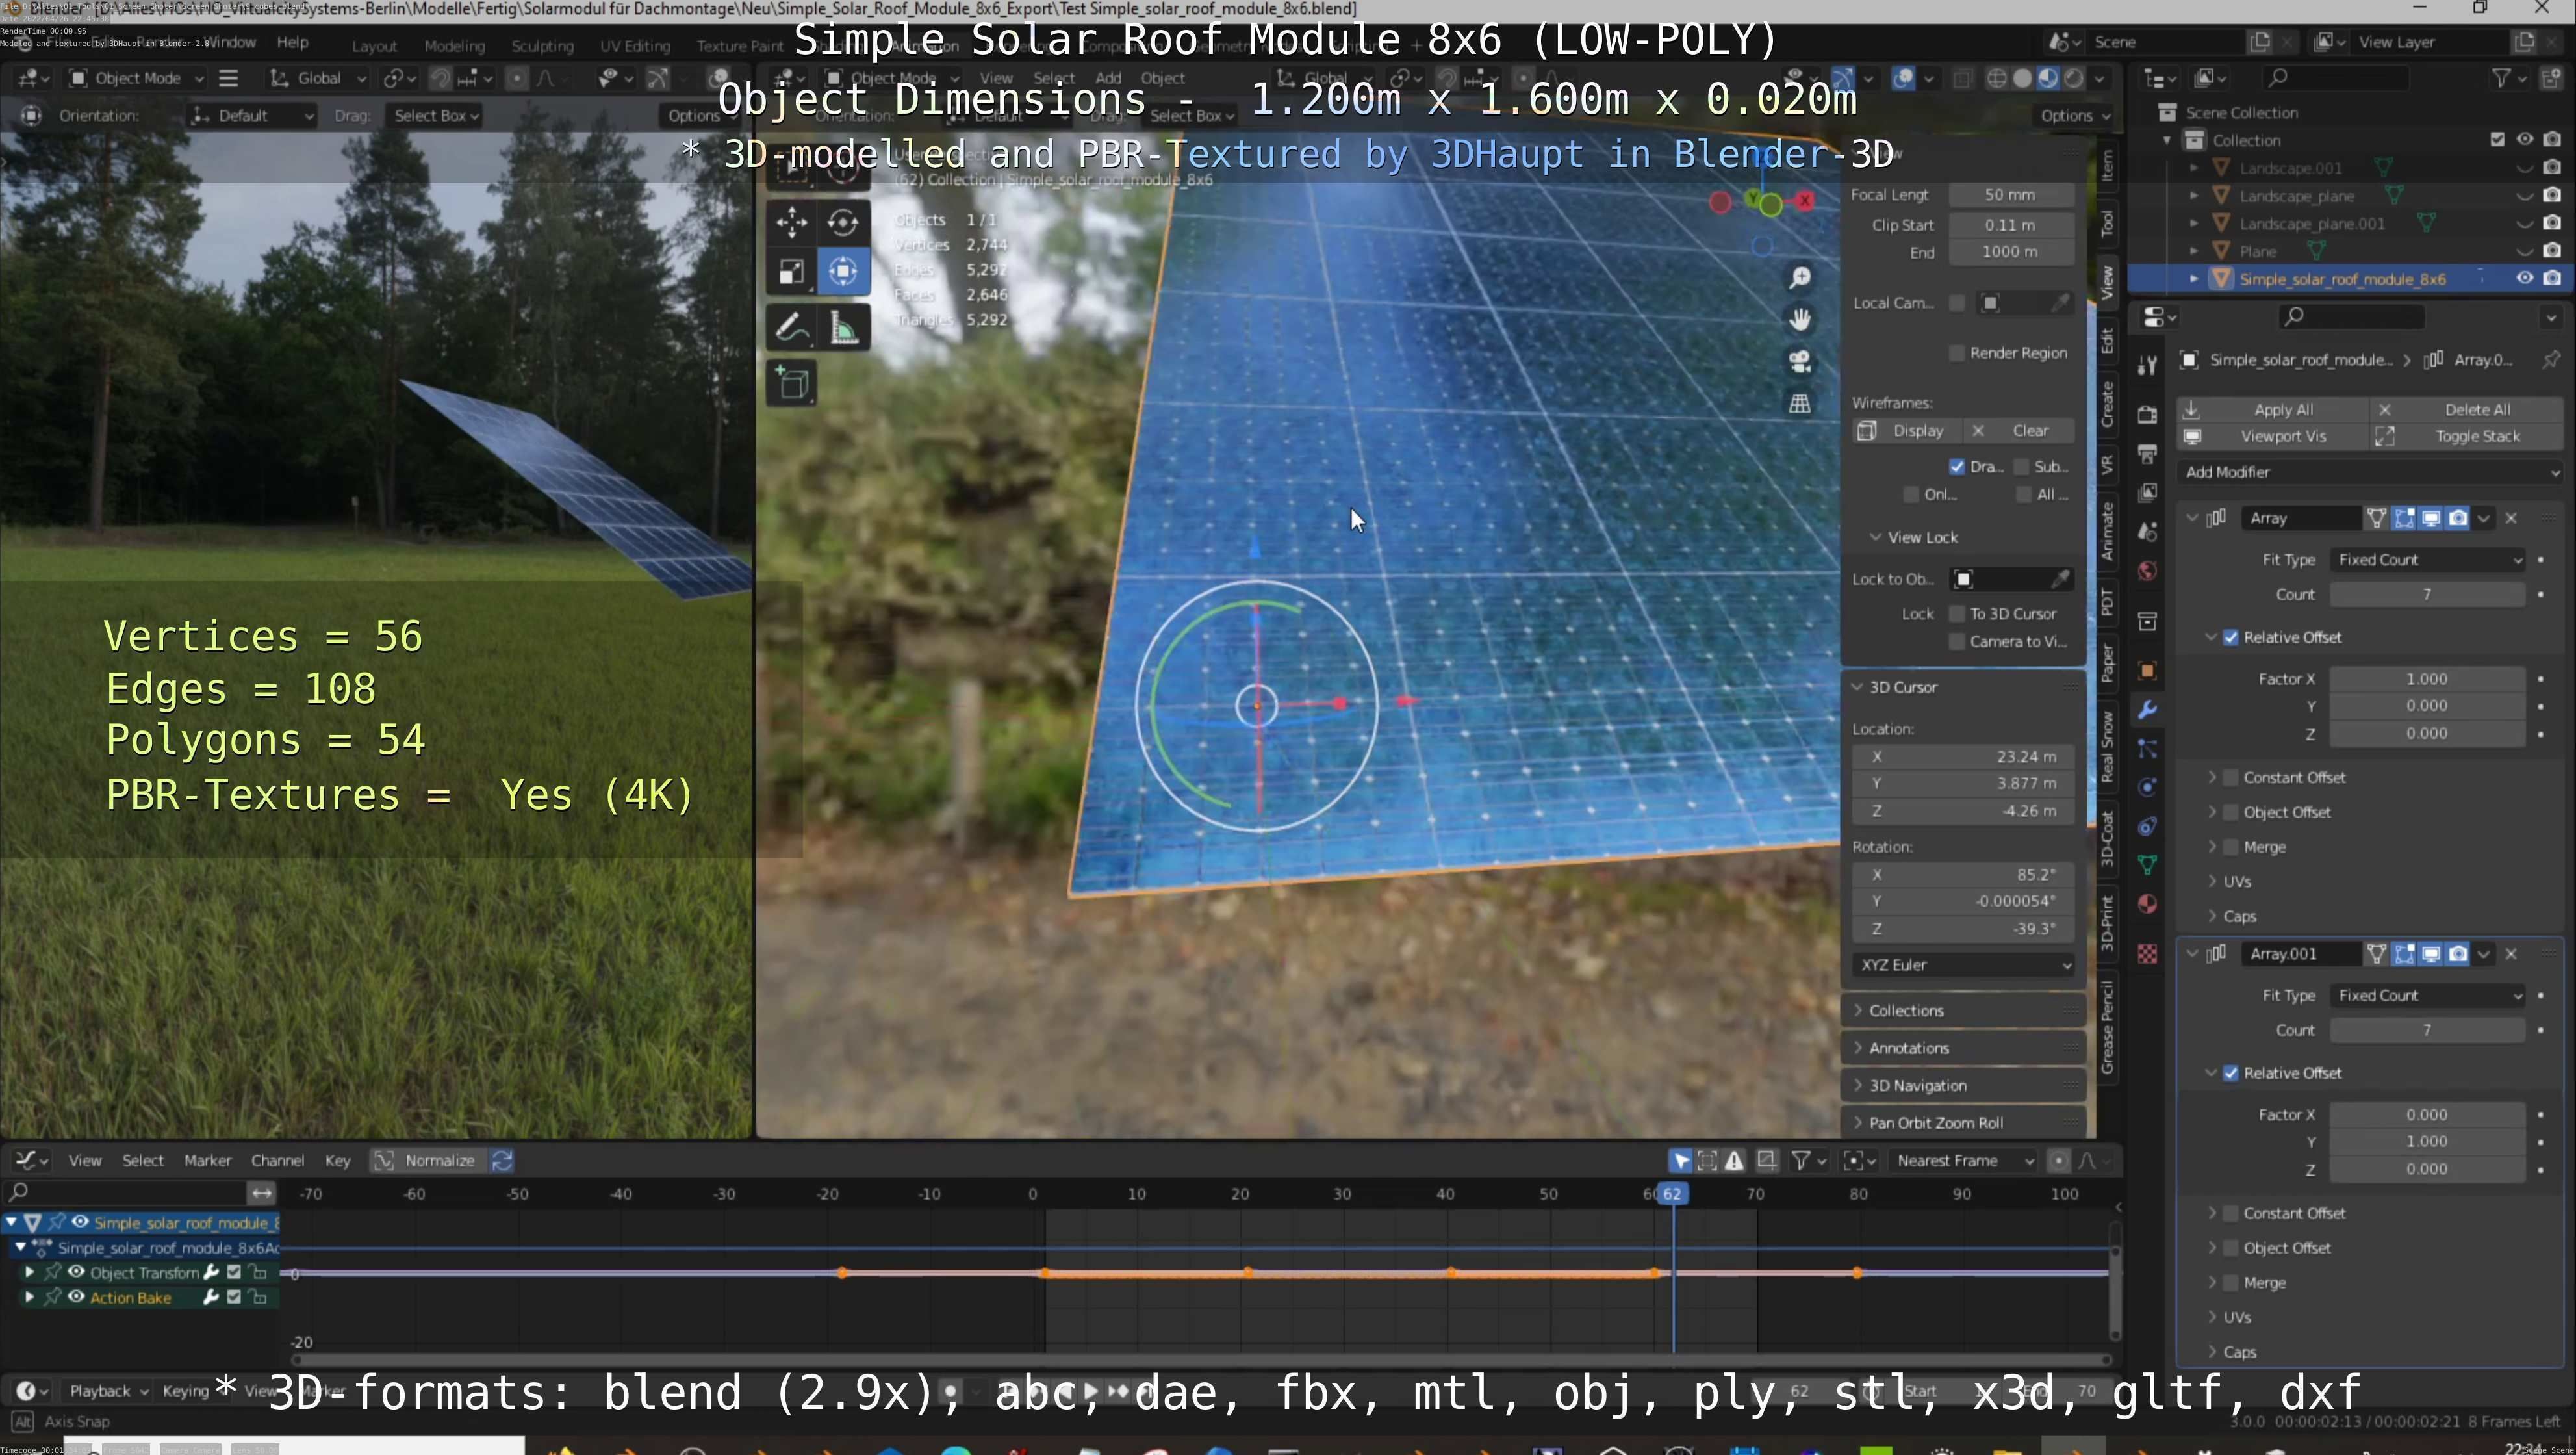Click Factor X field of Array modifier
Image resolution: width=2576 pixels, height=1455 pixels.
tap(2427, 679)
